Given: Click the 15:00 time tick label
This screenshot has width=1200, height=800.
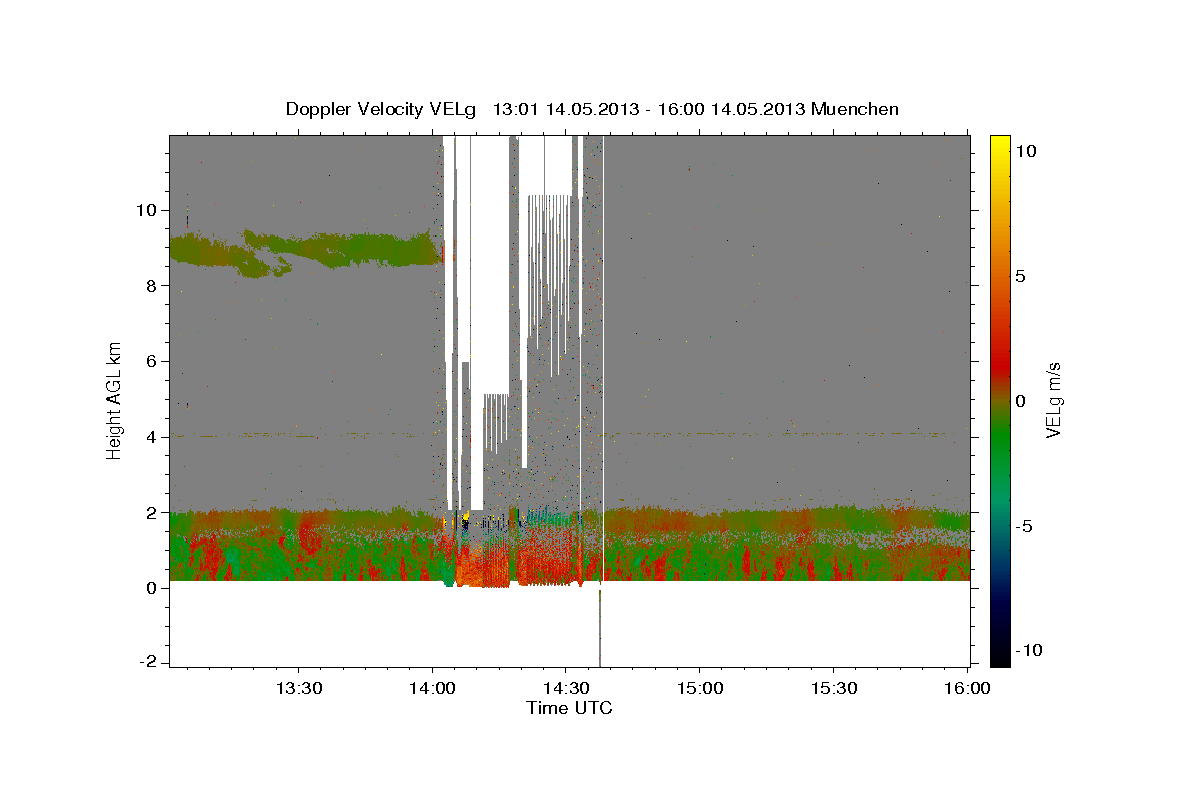Looking at the screenshot, I should coord(700,689).
